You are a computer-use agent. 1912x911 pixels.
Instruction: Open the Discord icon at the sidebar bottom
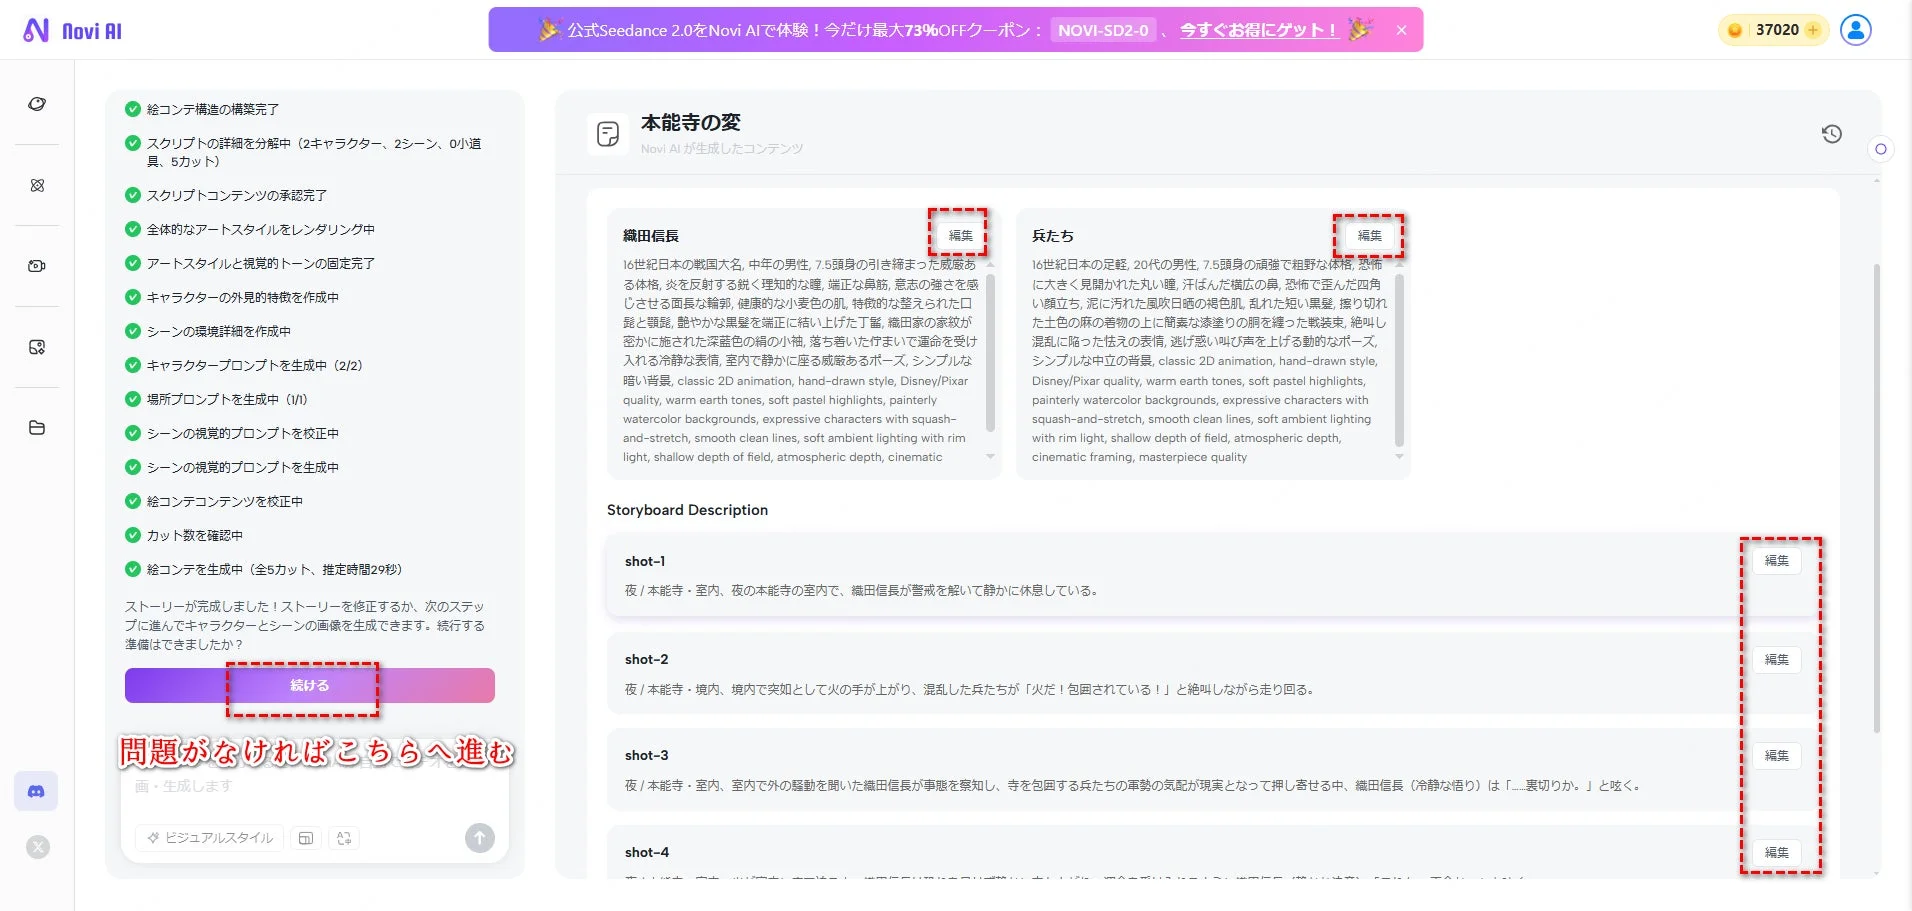pos(37,791)
